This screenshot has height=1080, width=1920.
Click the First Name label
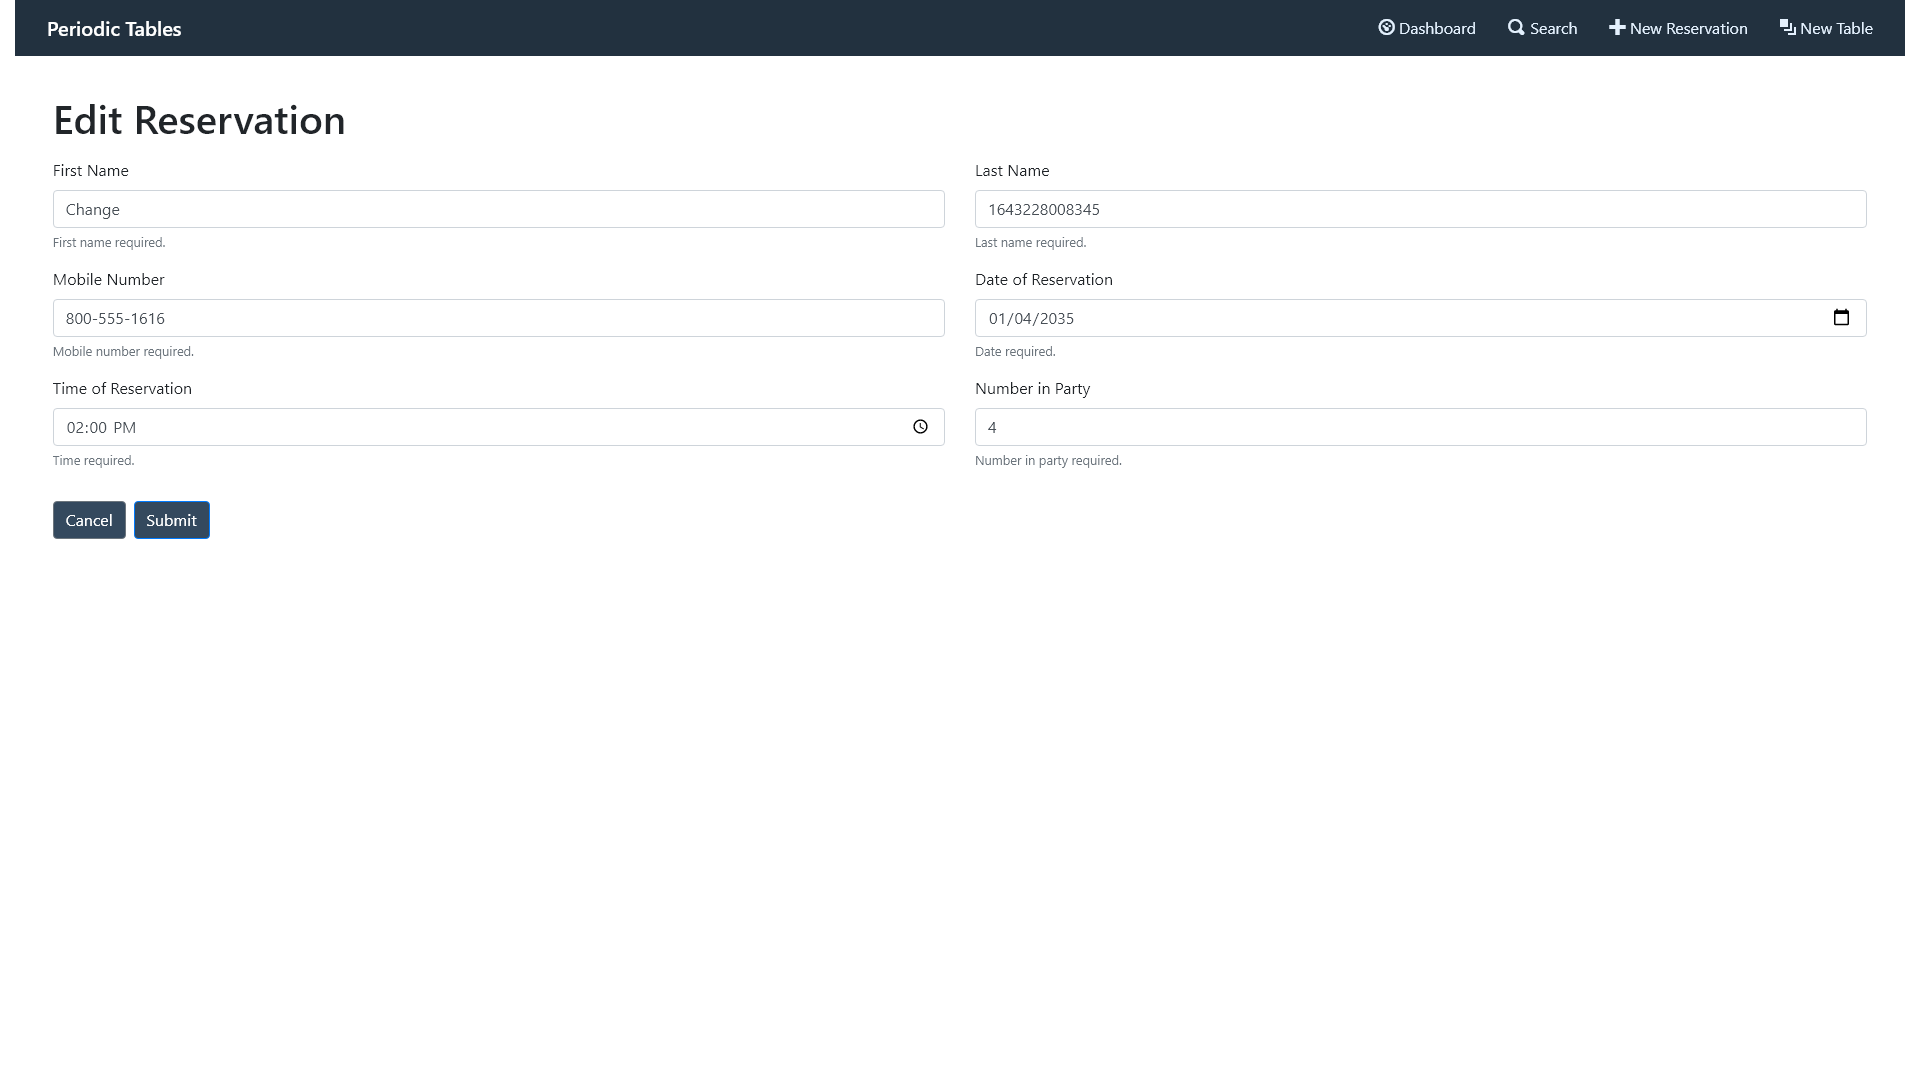click(91, 171)
